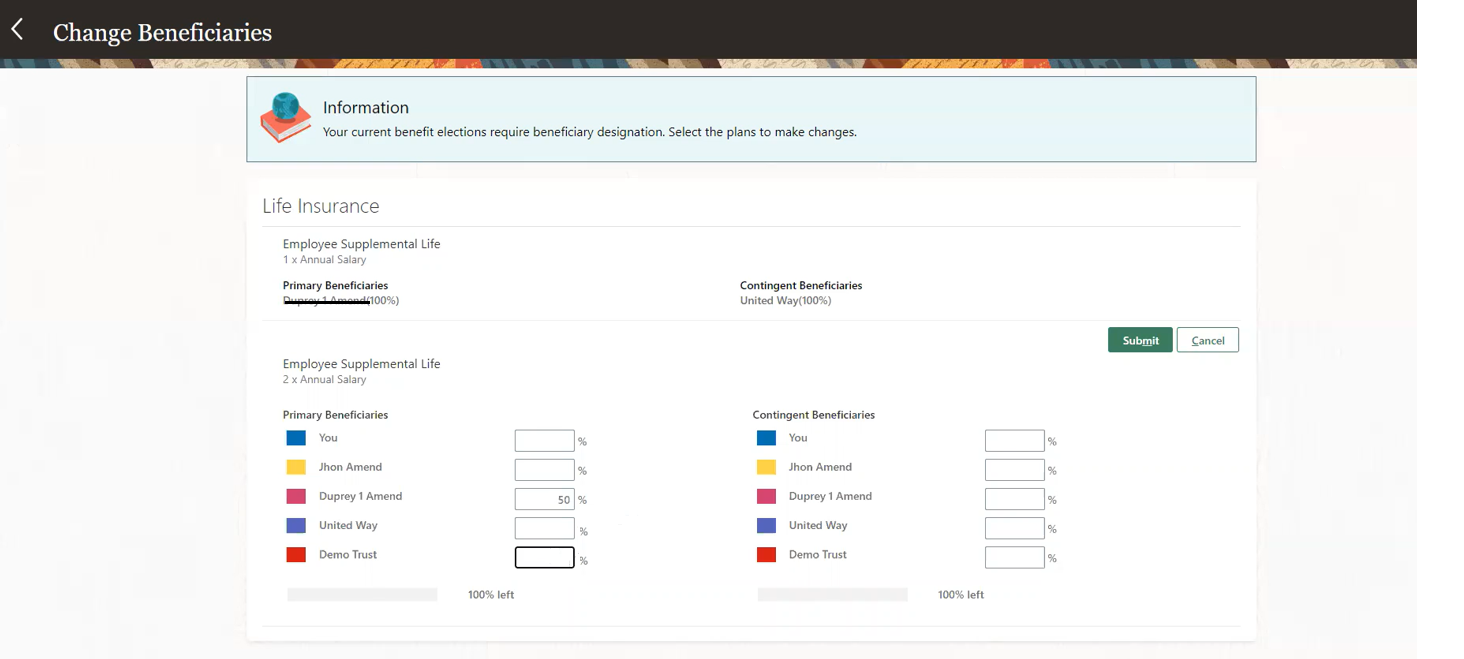
Task: Click purple swatch beside primary United Way
Action: click(296, 525)
